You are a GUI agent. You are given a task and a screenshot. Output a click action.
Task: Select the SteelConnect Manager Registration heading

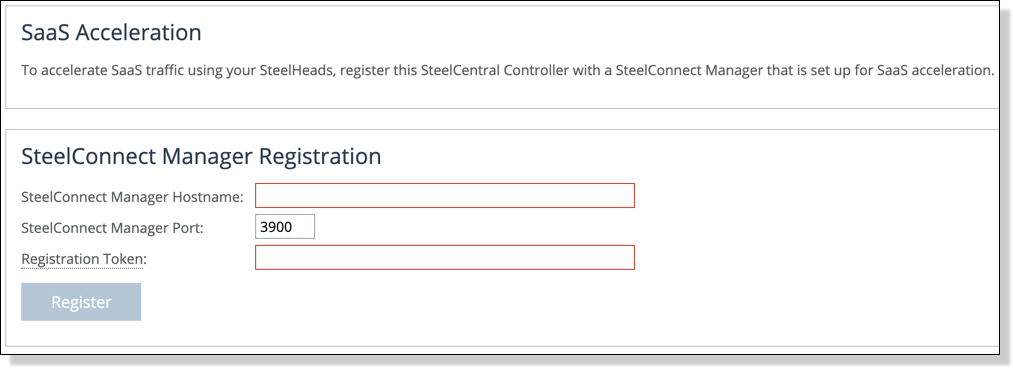click(x=201, y=156)
